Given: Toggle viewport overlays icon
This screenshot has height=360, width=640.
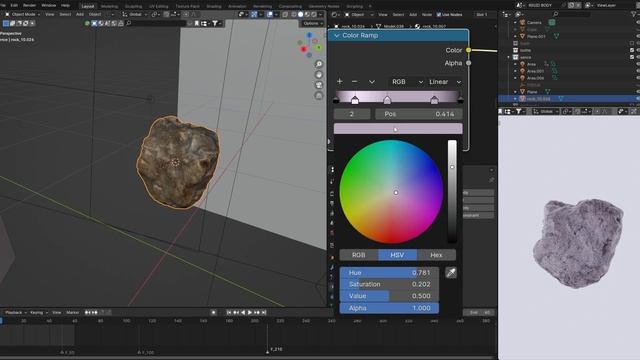Looking at the screenshot, I should coord(270,14).
